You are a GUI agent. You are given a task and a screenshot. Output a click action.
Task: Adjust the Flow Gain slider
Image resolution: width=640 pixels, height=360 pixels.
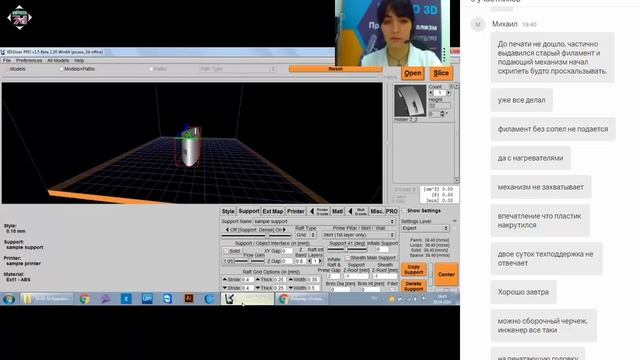tap(249, 261)
